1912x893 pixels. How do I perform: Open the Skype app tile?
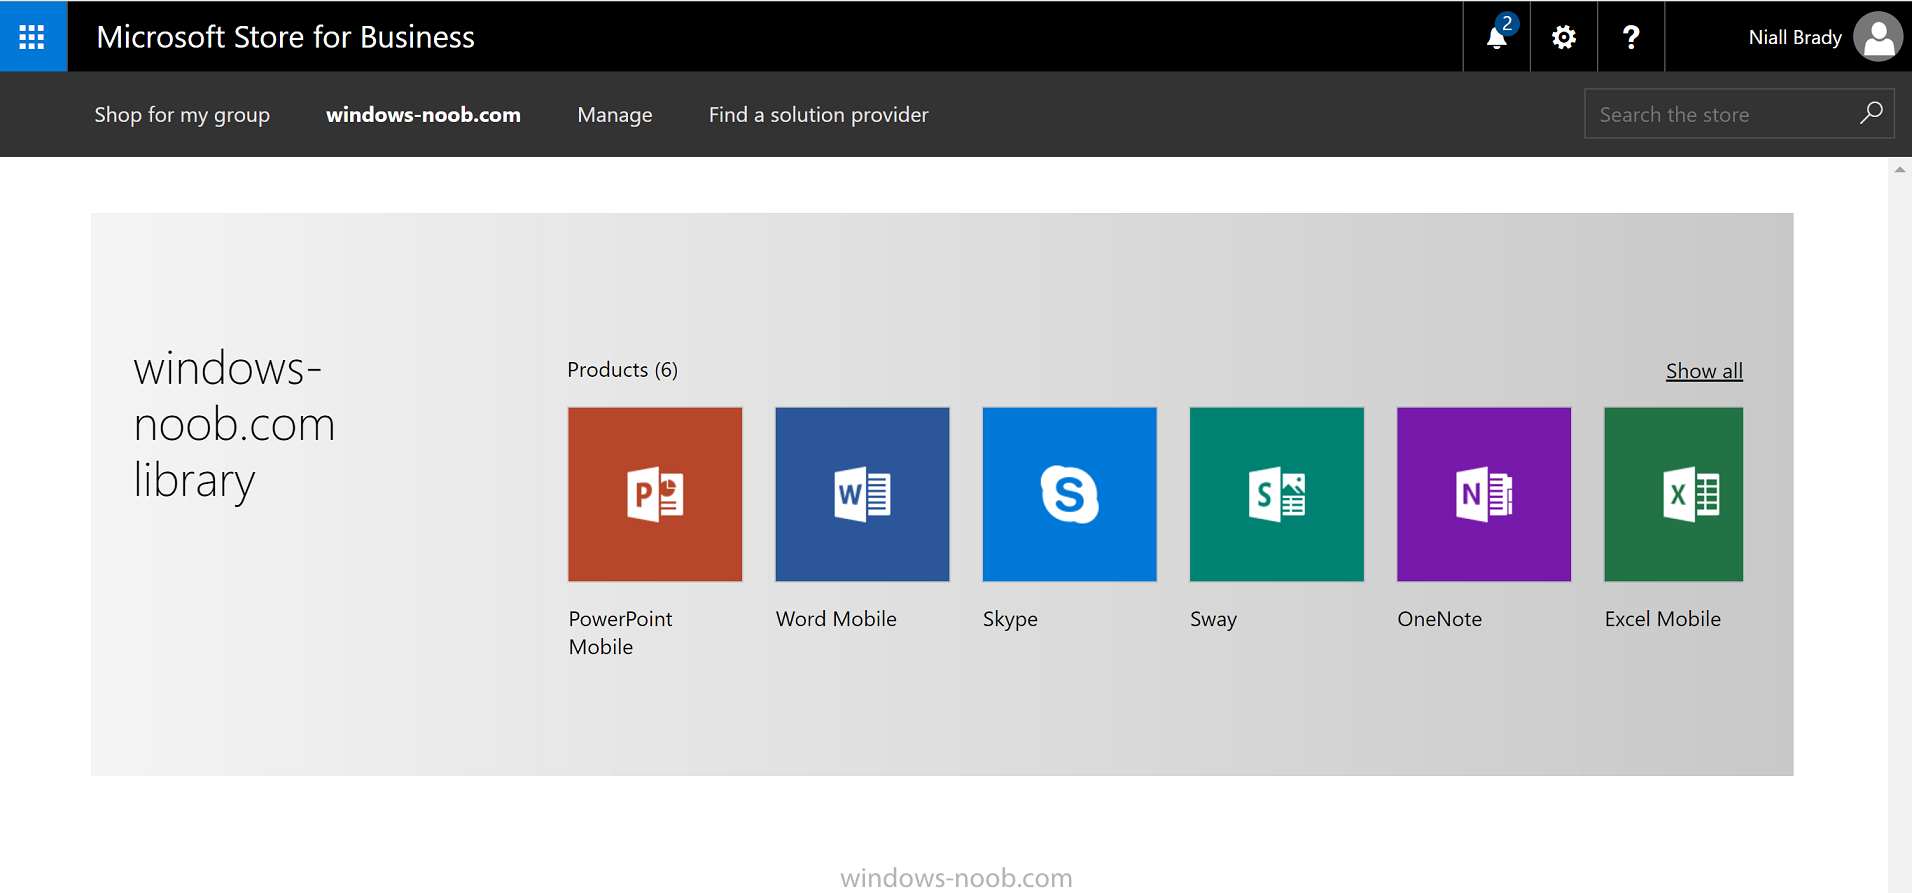point(1069,494)
